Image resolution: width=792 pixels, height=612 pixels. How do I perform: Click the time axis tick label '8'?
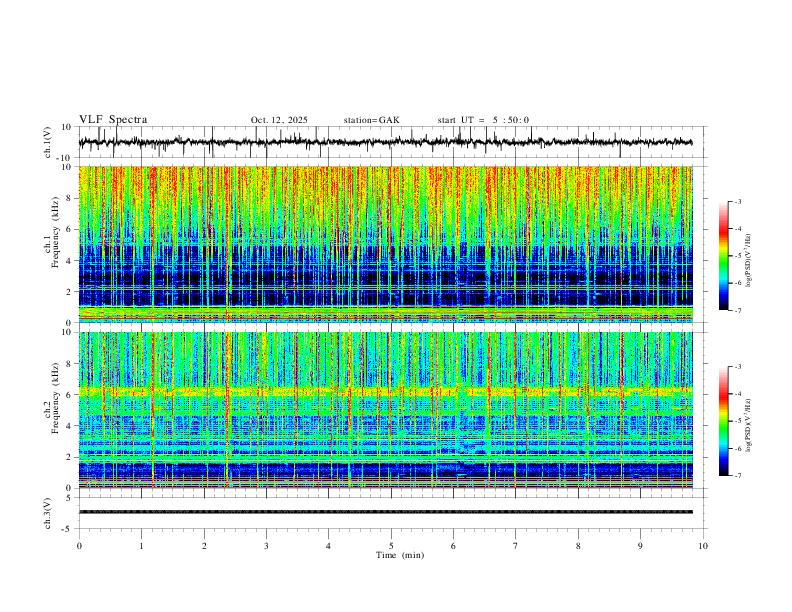coord(578,546)
